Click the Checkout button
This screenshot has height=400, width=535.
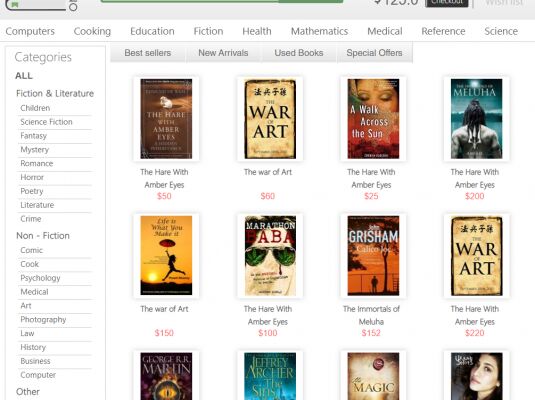click(447, 3)
